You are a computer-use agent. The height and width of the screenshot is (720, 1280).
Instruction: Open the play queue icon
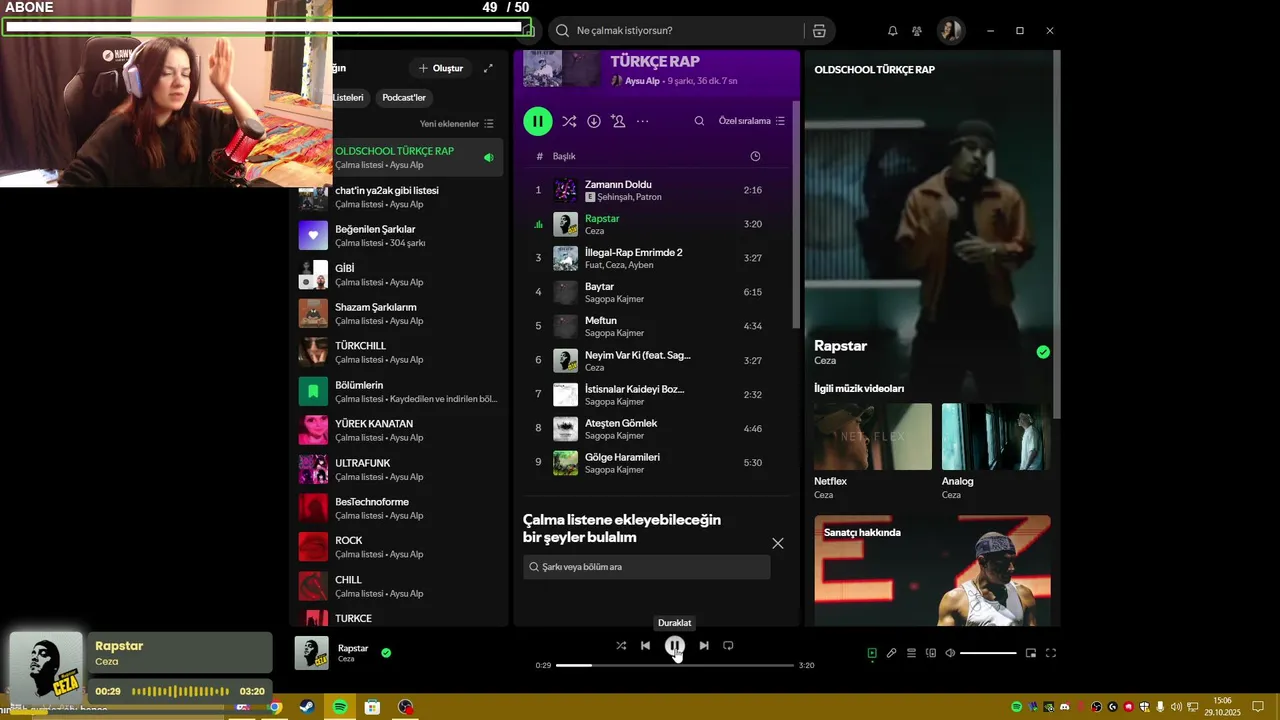point(911,653)
